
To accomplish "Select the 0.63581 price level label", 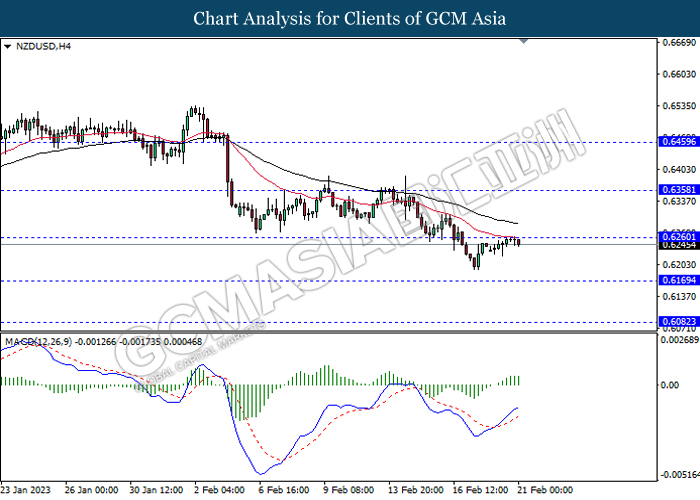I will click(679, 190).
